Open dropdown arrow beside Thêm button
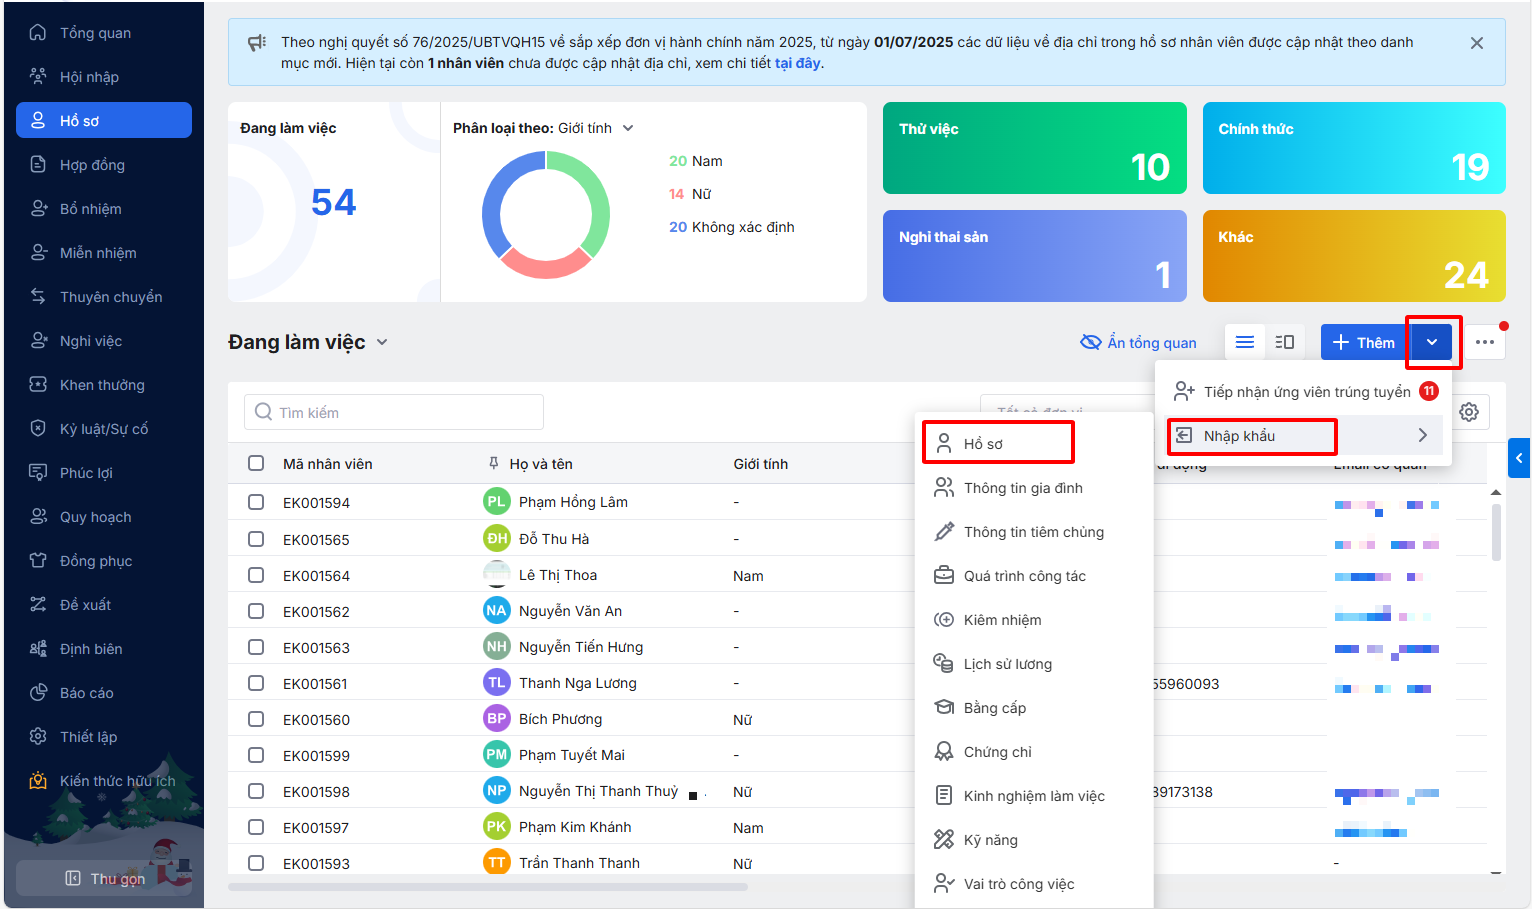This screenshot has height=909, width=1532. point(1432,342)
